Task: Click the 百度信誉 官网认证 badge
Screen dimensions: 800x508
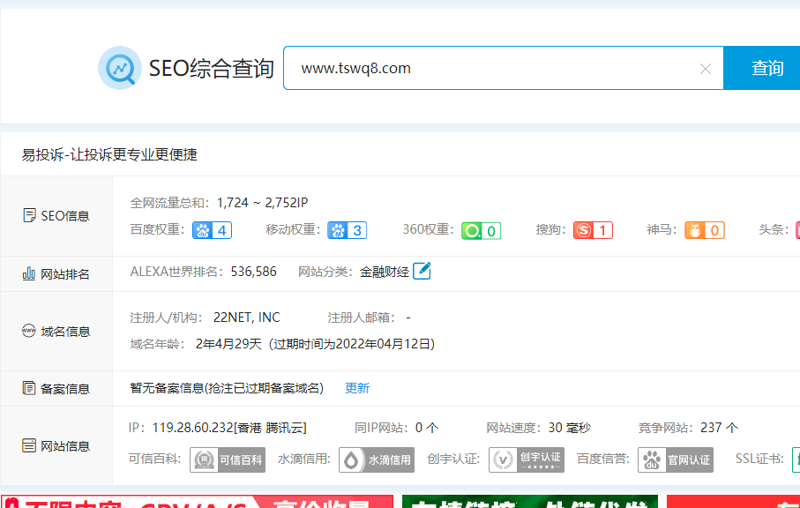Action: click(676, 460)
